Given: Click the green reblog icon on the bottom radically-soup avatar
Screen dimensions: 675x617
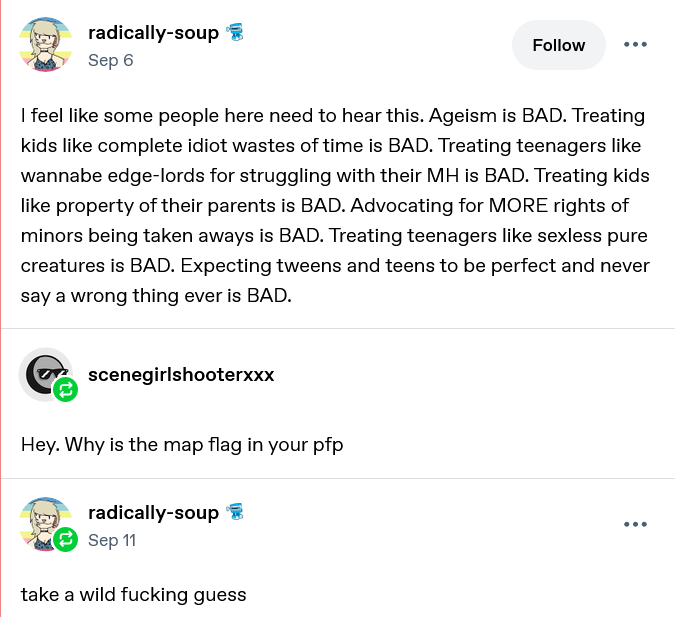Looking at the screenshot, I should 66,541.
